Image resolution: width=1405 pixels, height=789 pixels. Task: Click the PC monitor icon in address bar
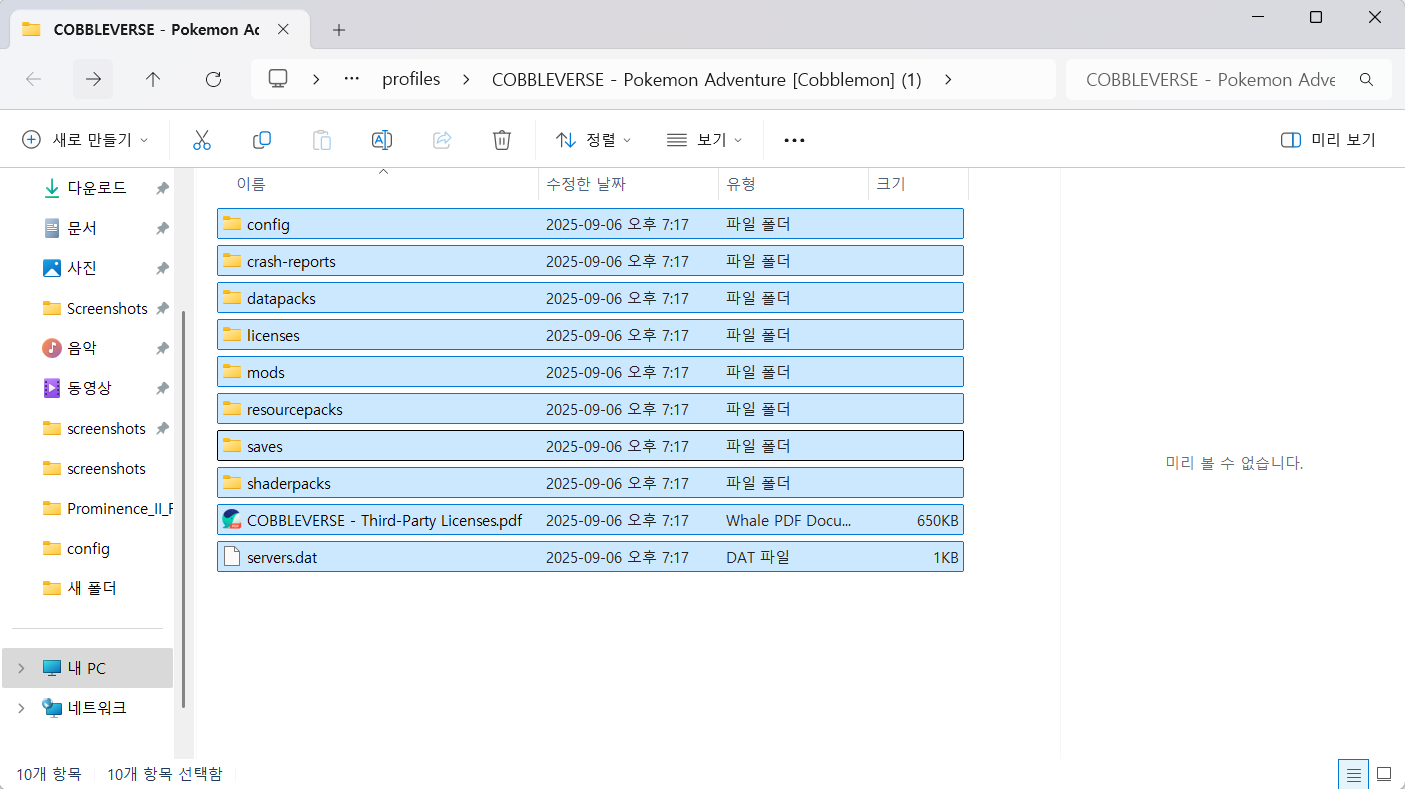(x=279, y=79)
